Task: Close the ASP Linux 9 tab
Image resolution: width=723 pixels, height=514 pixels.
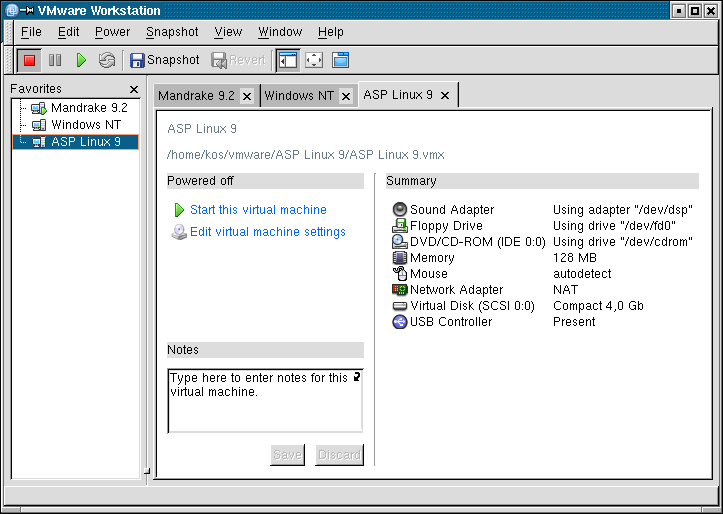Action: tap(445, 95)
